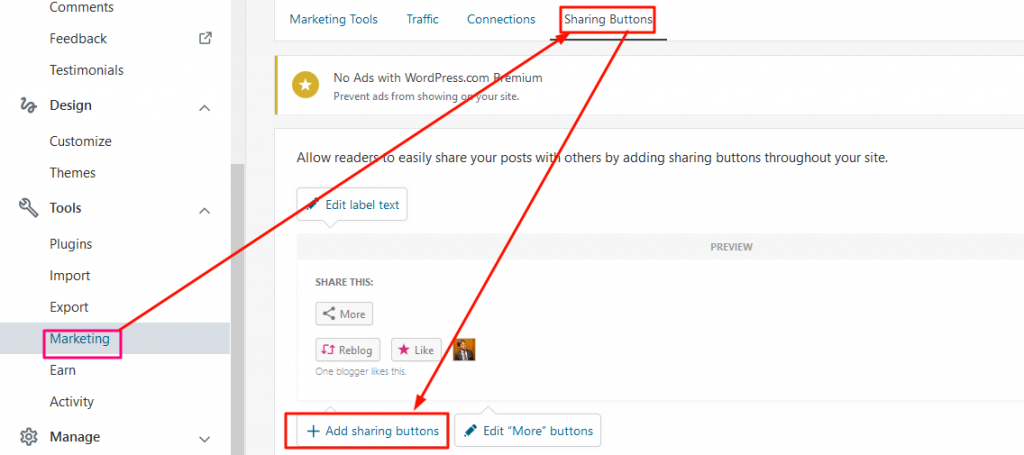Screen dimensions: 1024x455
Task: Collapse the Tools section chevron
Action: [204, 210]
